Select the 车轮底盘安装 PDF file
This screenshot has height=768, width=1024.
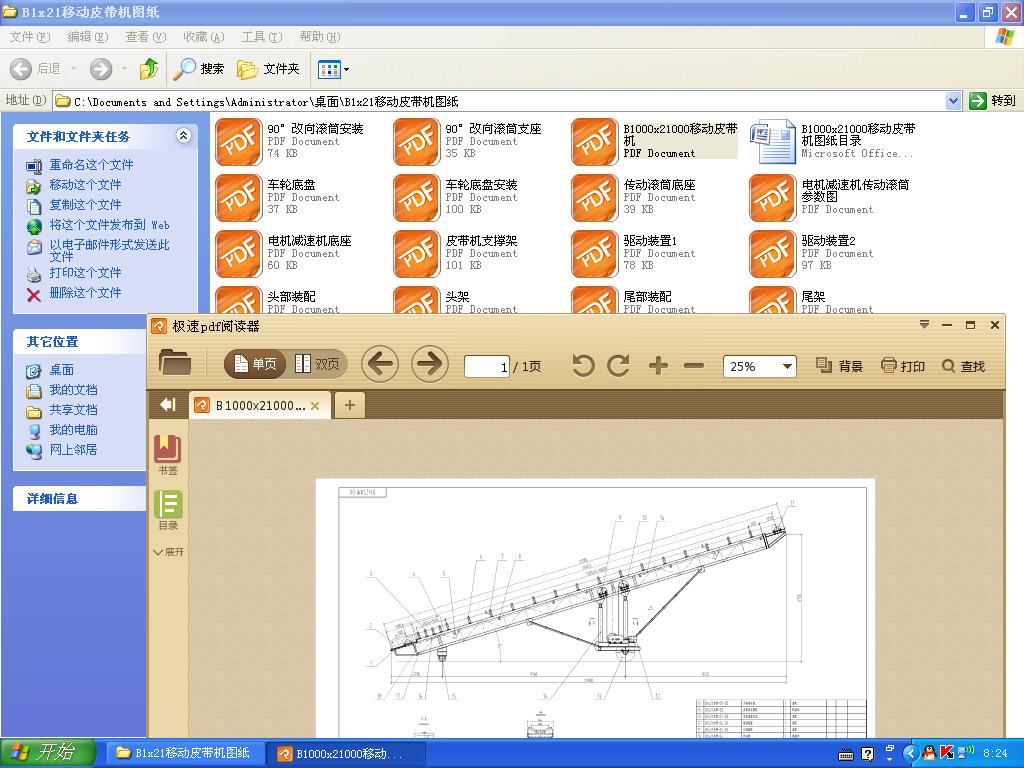[x=457, y=197]
